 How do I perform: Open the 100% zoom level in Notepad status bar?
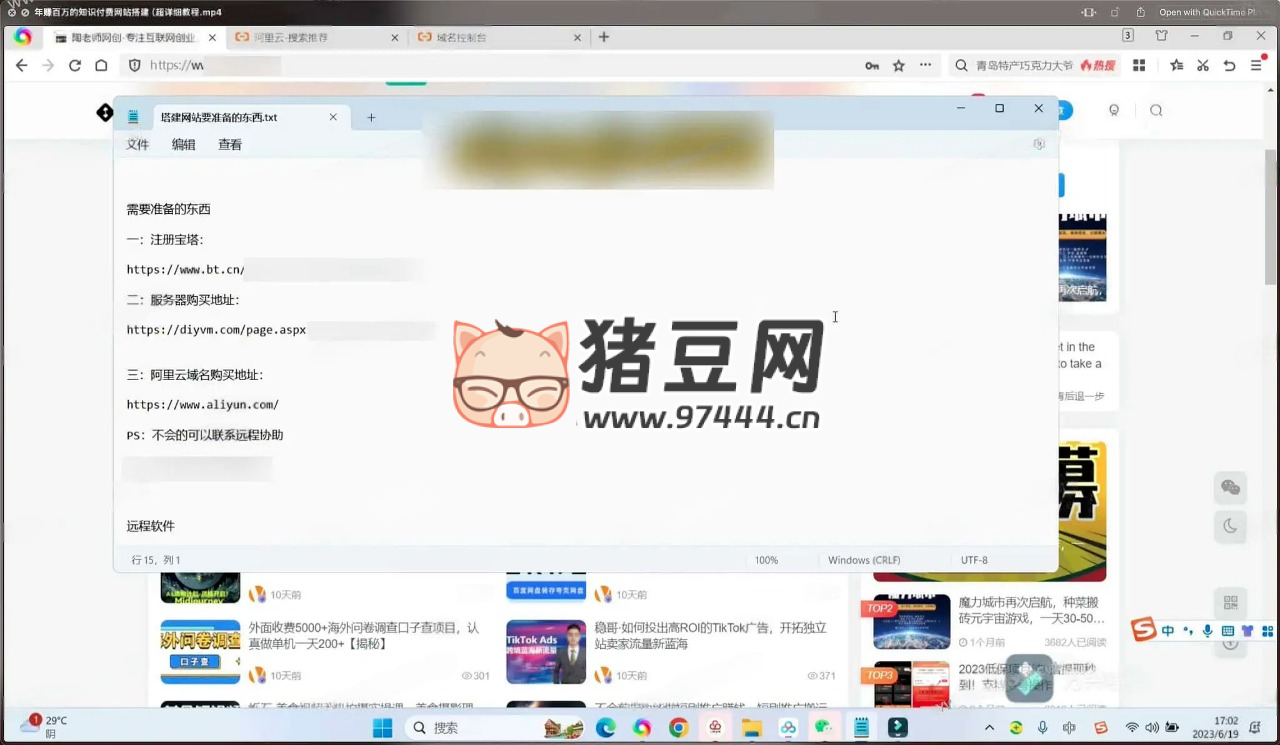pyautogui.click(x=766, y=560)
